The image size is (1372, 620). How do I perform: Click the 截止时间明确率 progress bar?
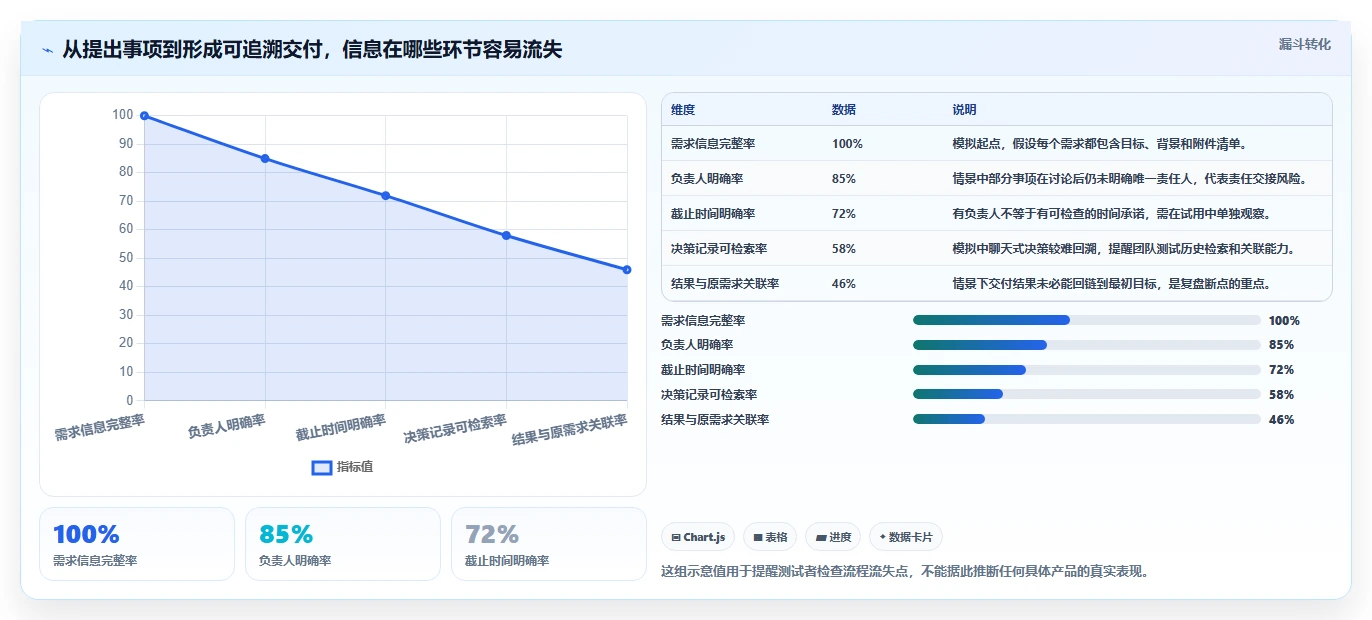coord(1086,370)
